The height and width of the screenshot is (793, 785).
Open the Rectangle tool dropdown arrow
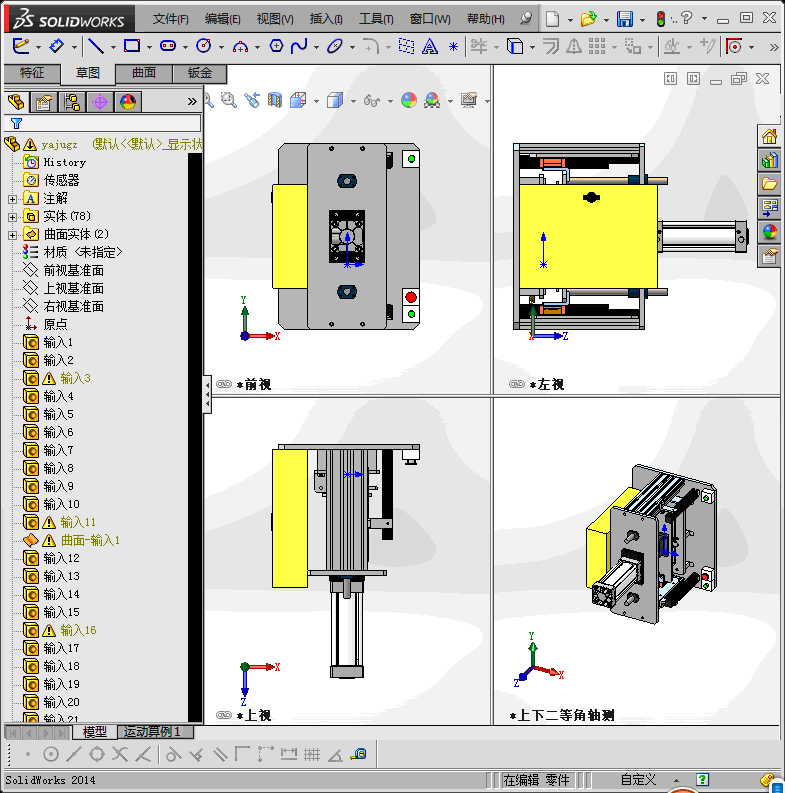tap(149, 48)
